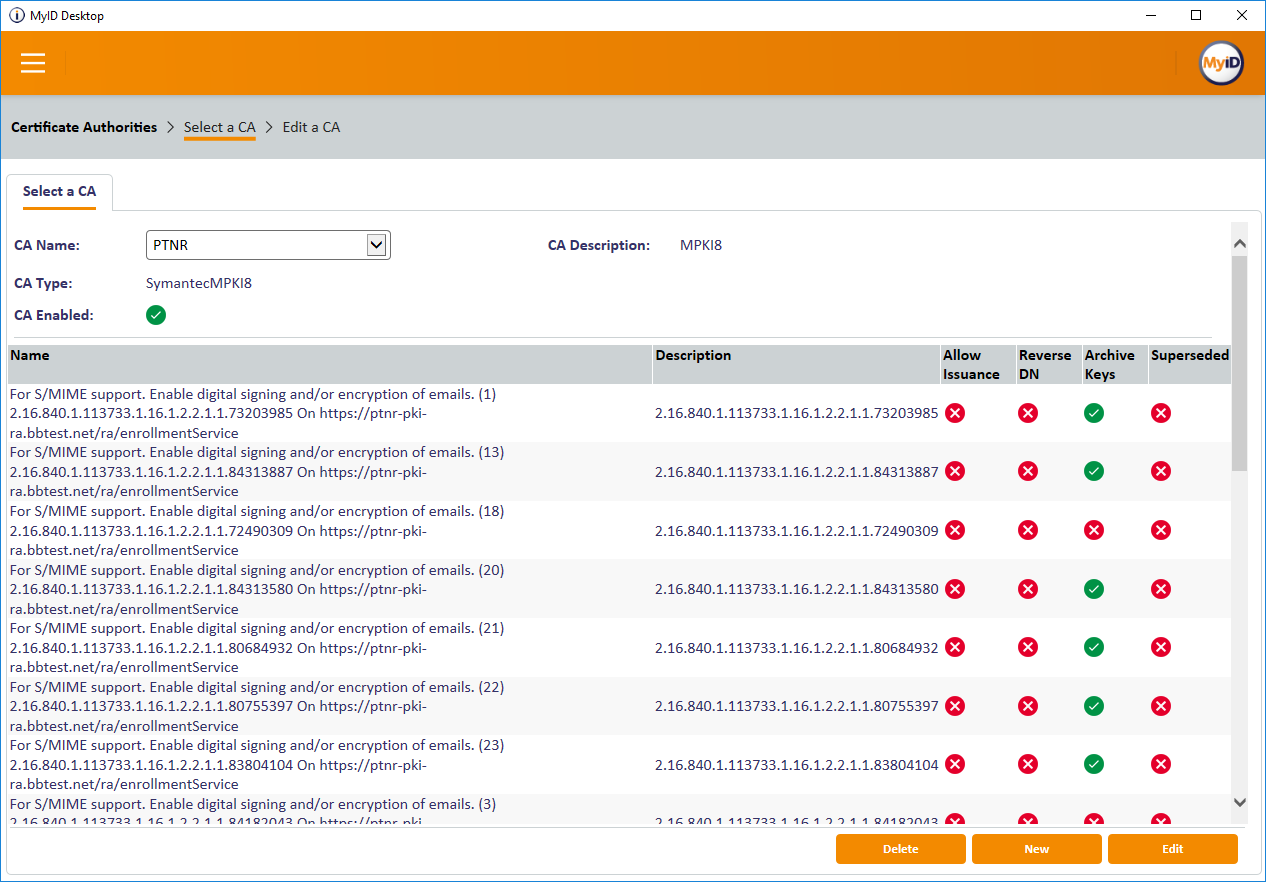Click the Edit button

point(1173,849)
